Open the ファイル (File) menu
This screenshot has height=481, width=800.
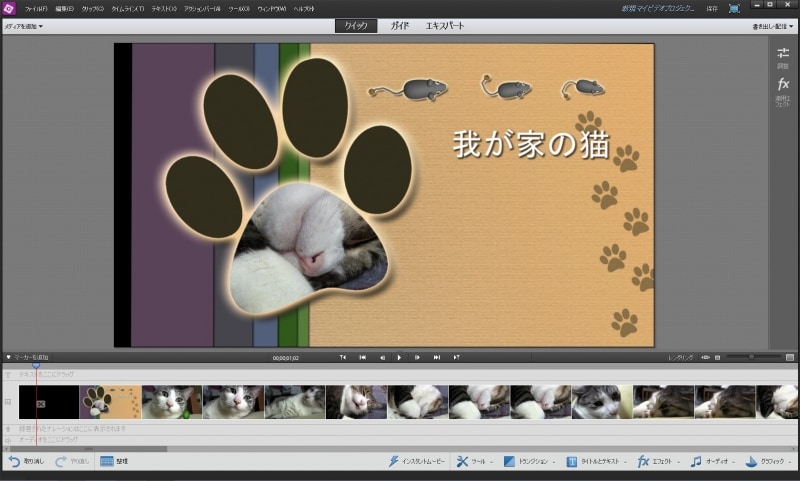point(37,8)
